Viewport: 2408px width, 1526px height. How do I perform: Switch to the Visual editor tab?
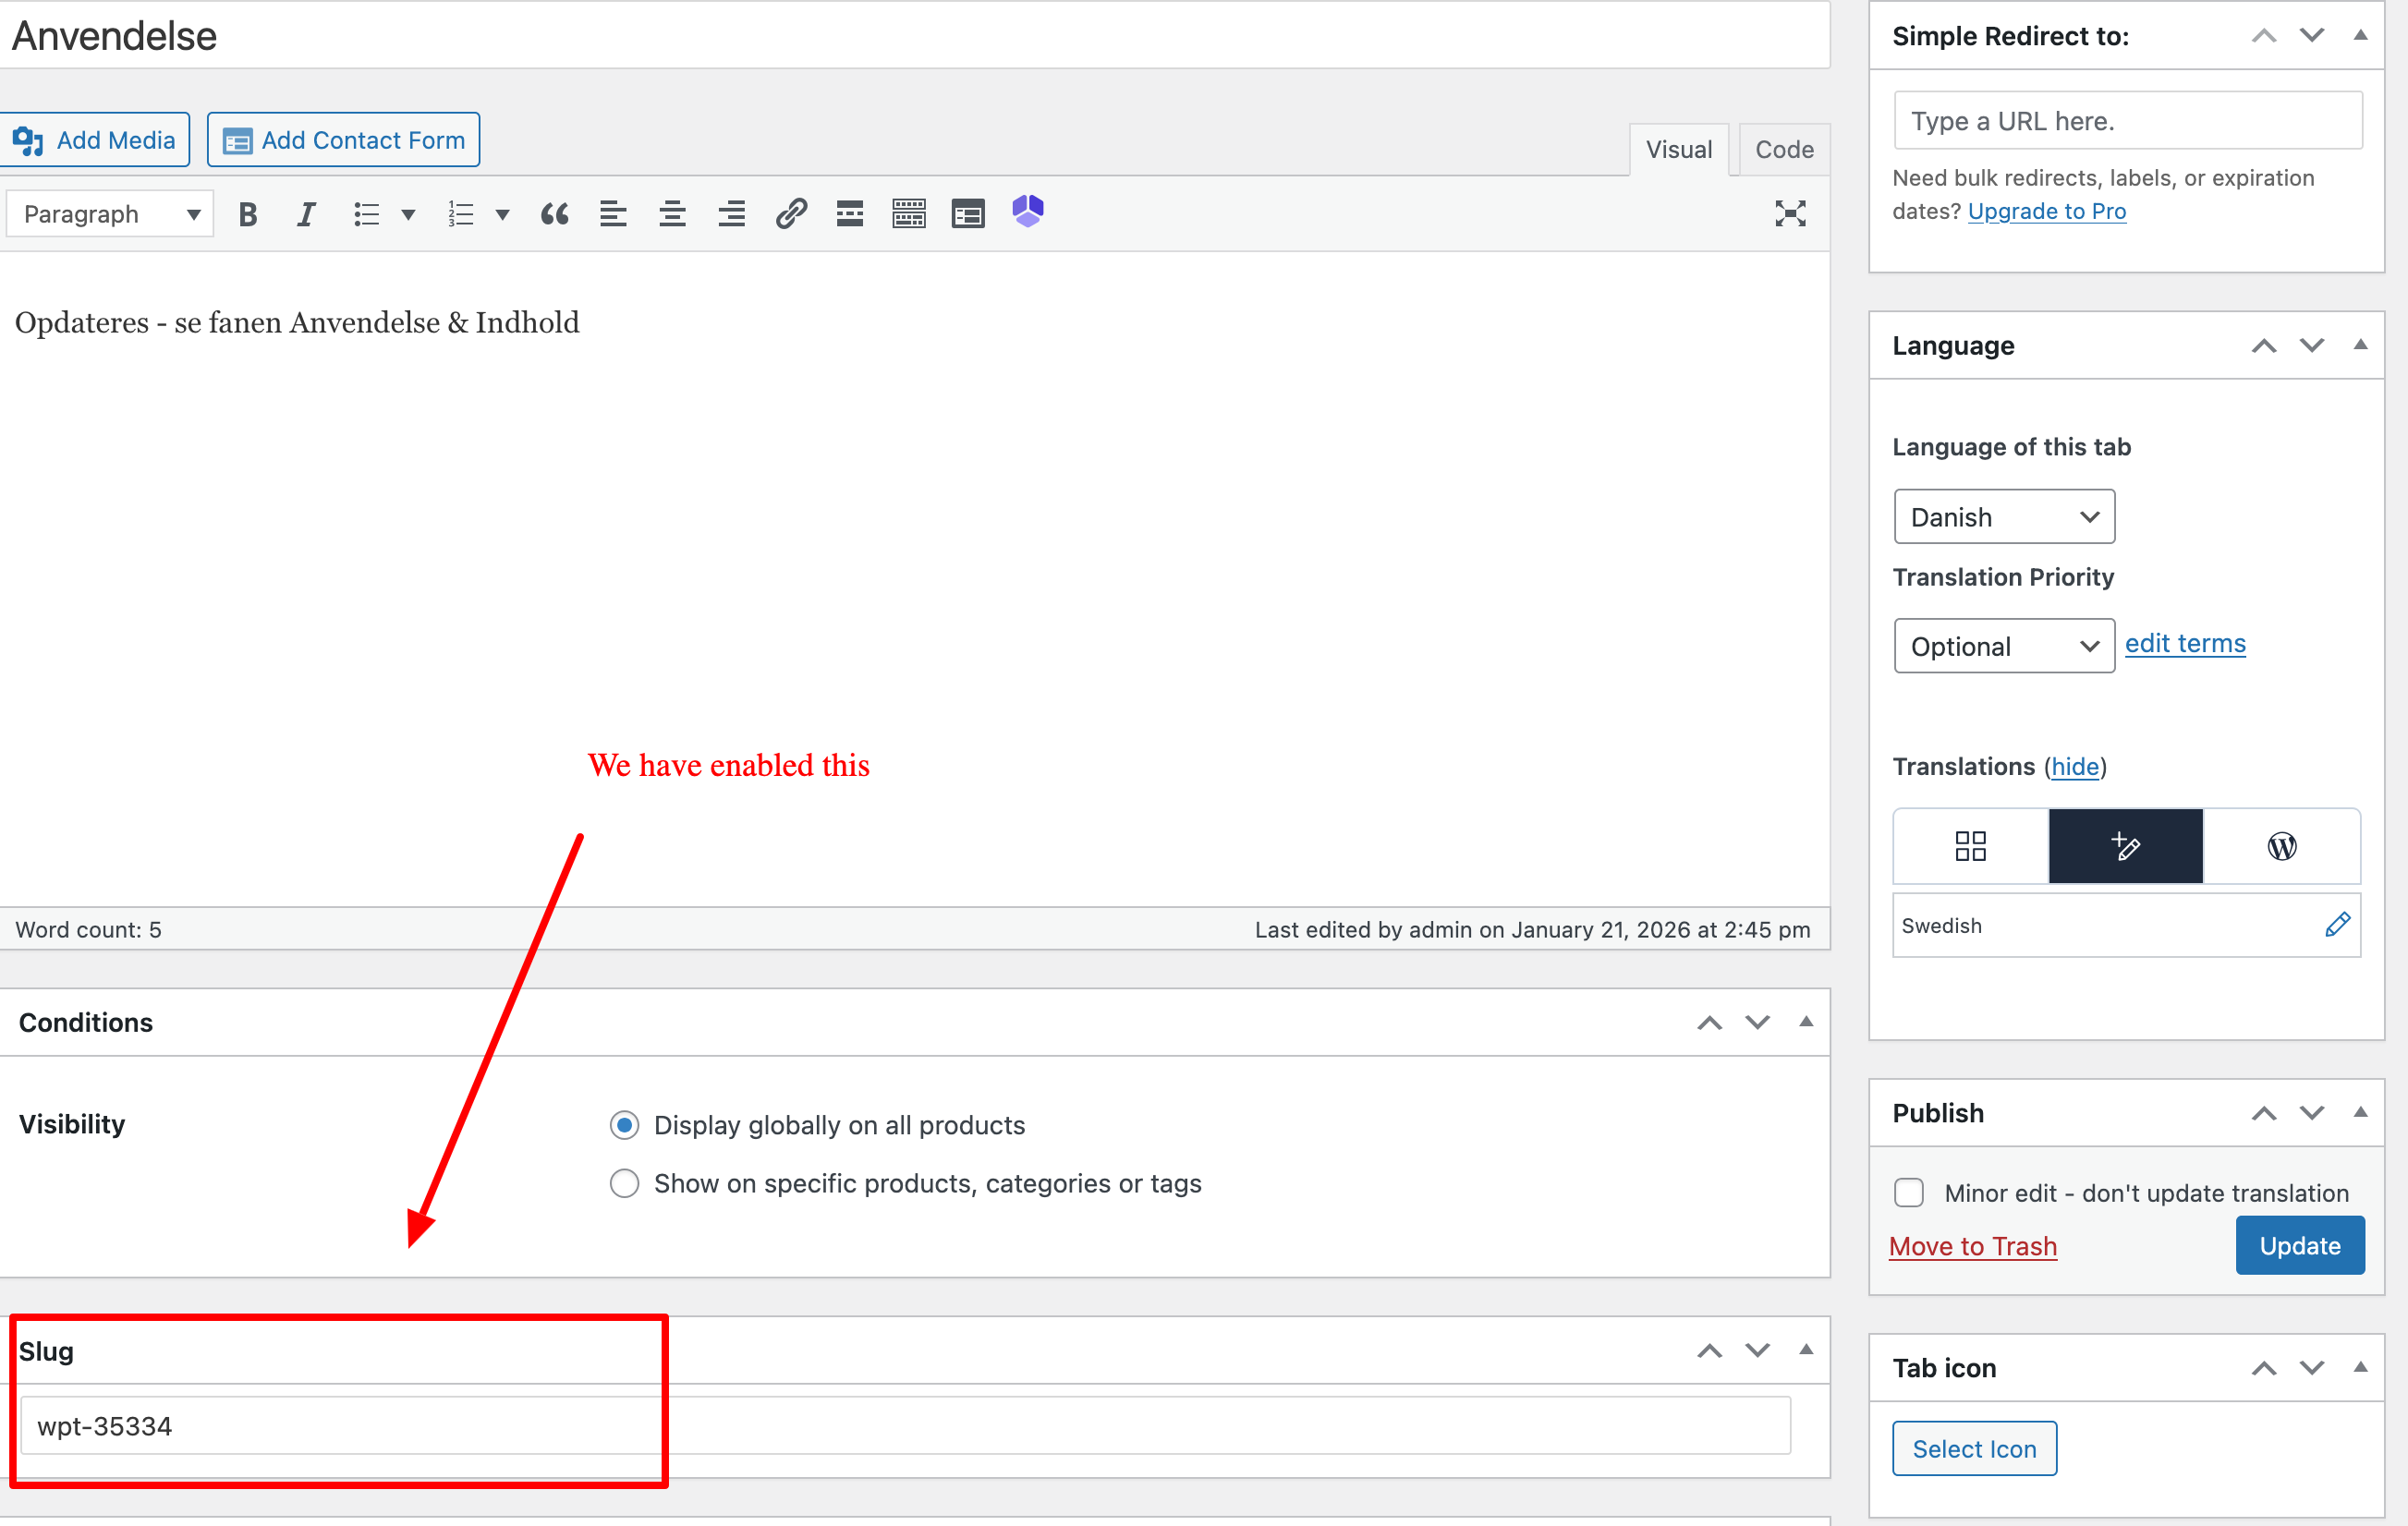[x=1679, y=150]
